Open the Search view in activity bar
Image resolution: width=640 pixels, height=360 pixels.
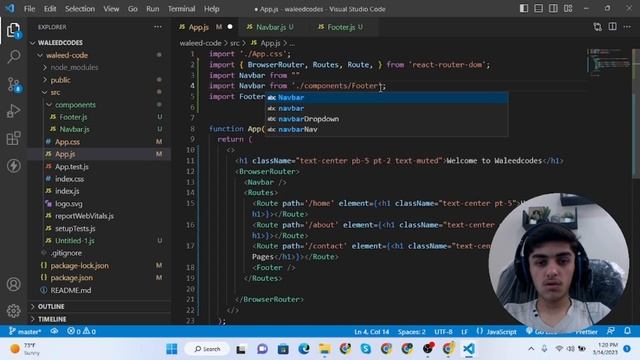[x=13, y=56]
